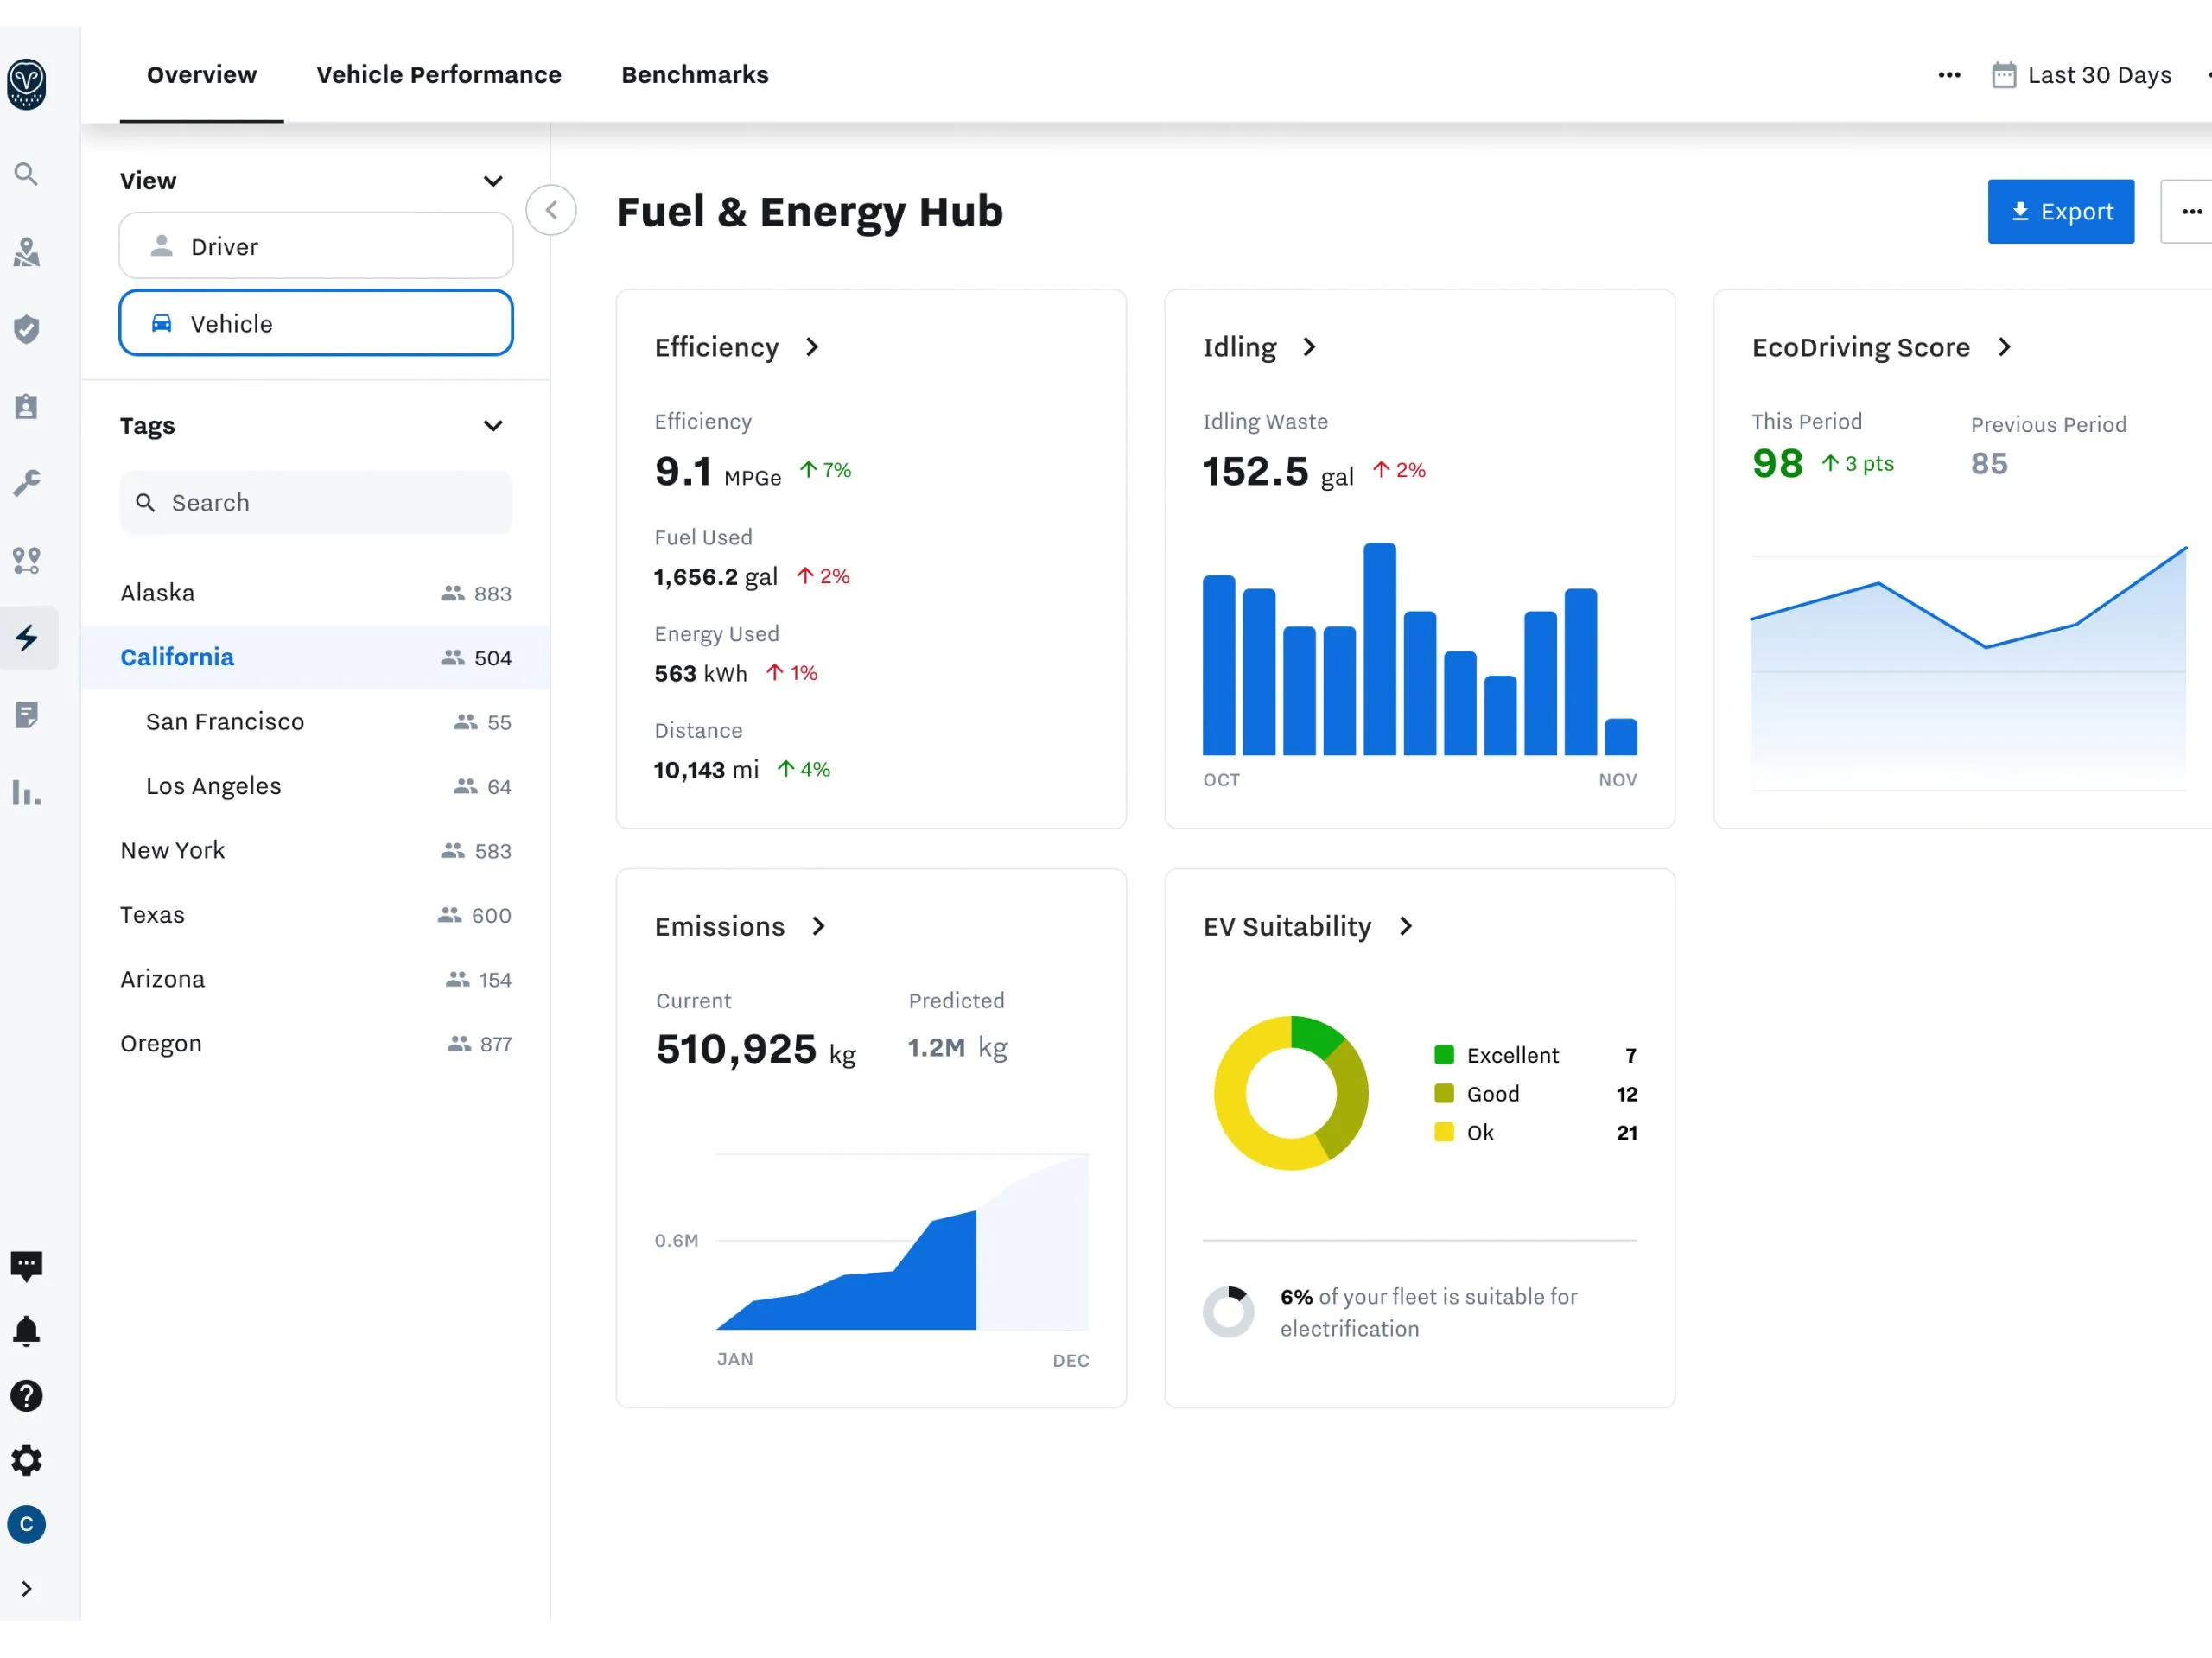Image resolution: width=2212 pixels, height=1658 pixels.
Task: Open the notifications bell
Action: pyautogui.click(x=27, y=1329)
